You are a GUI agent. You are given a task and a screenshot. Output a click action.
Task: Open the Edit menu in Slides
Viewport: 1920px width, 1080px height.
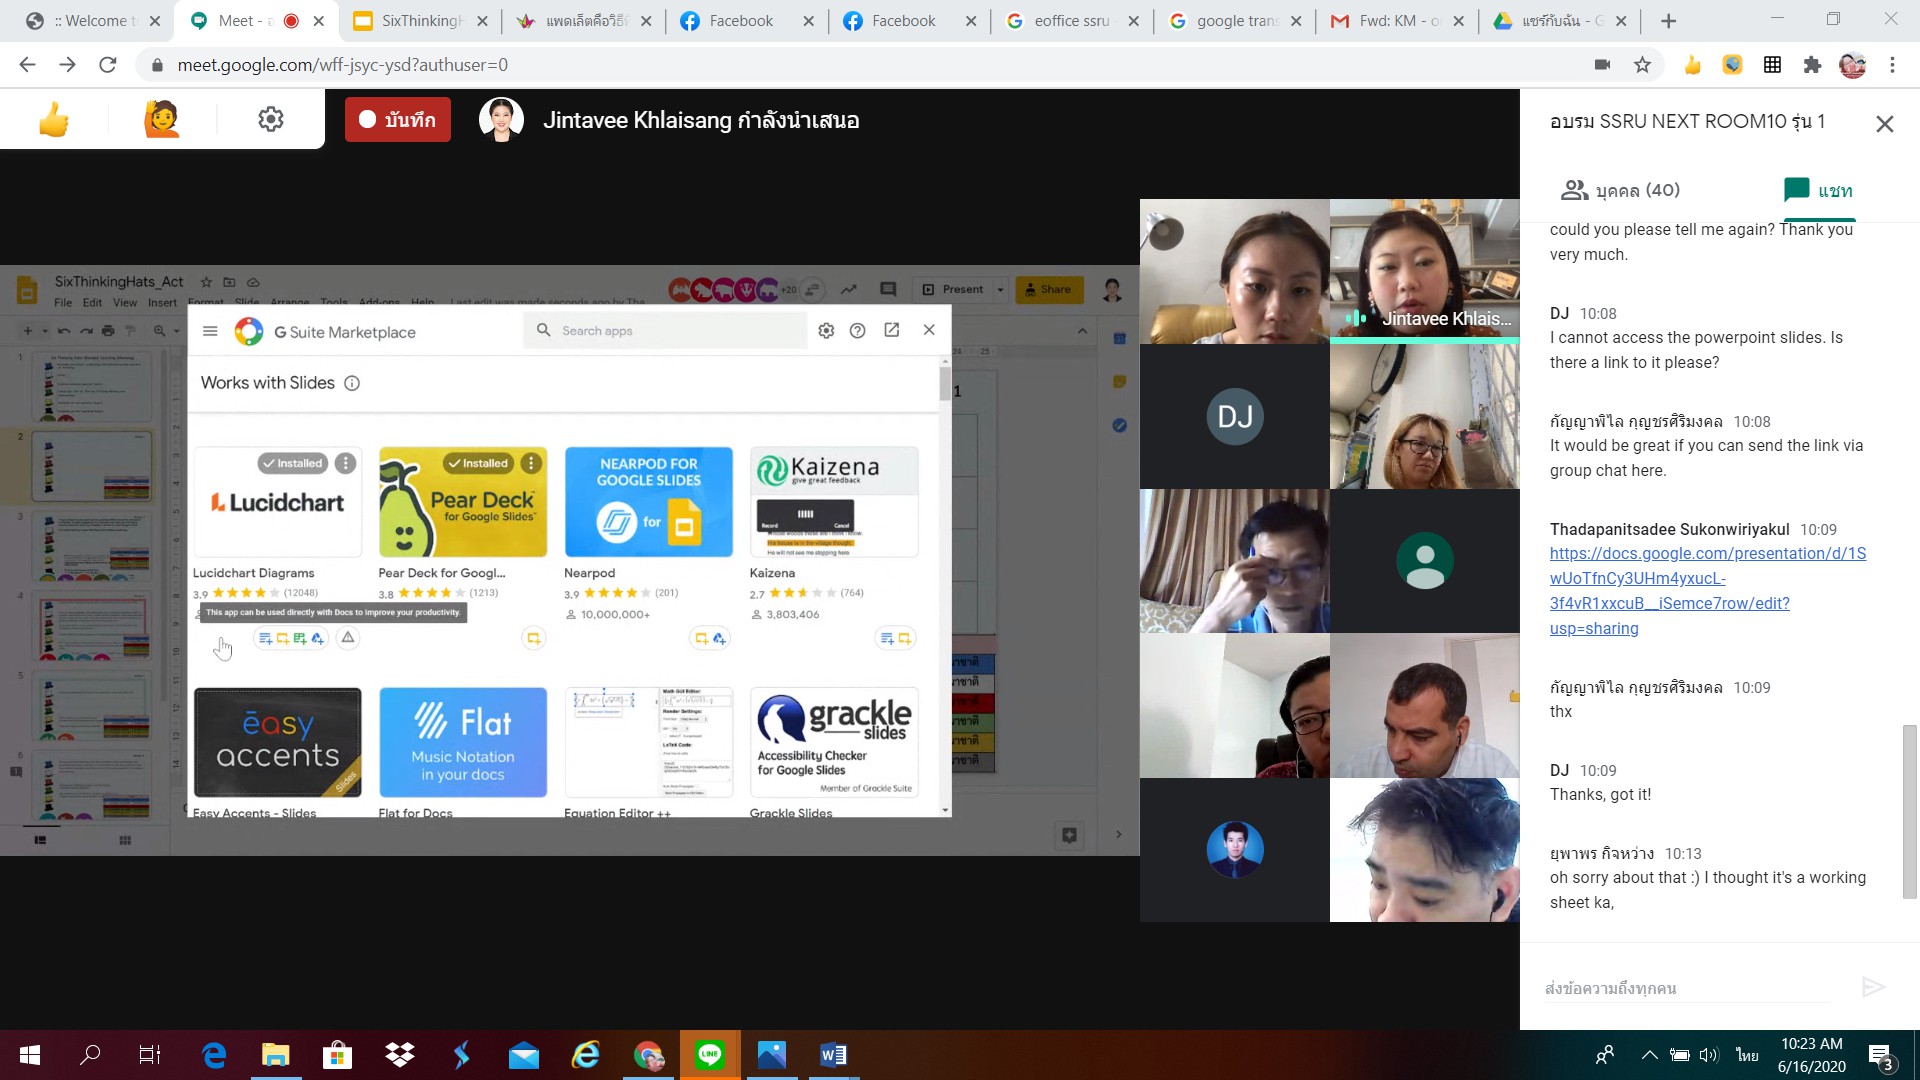[x=92, y=302]
